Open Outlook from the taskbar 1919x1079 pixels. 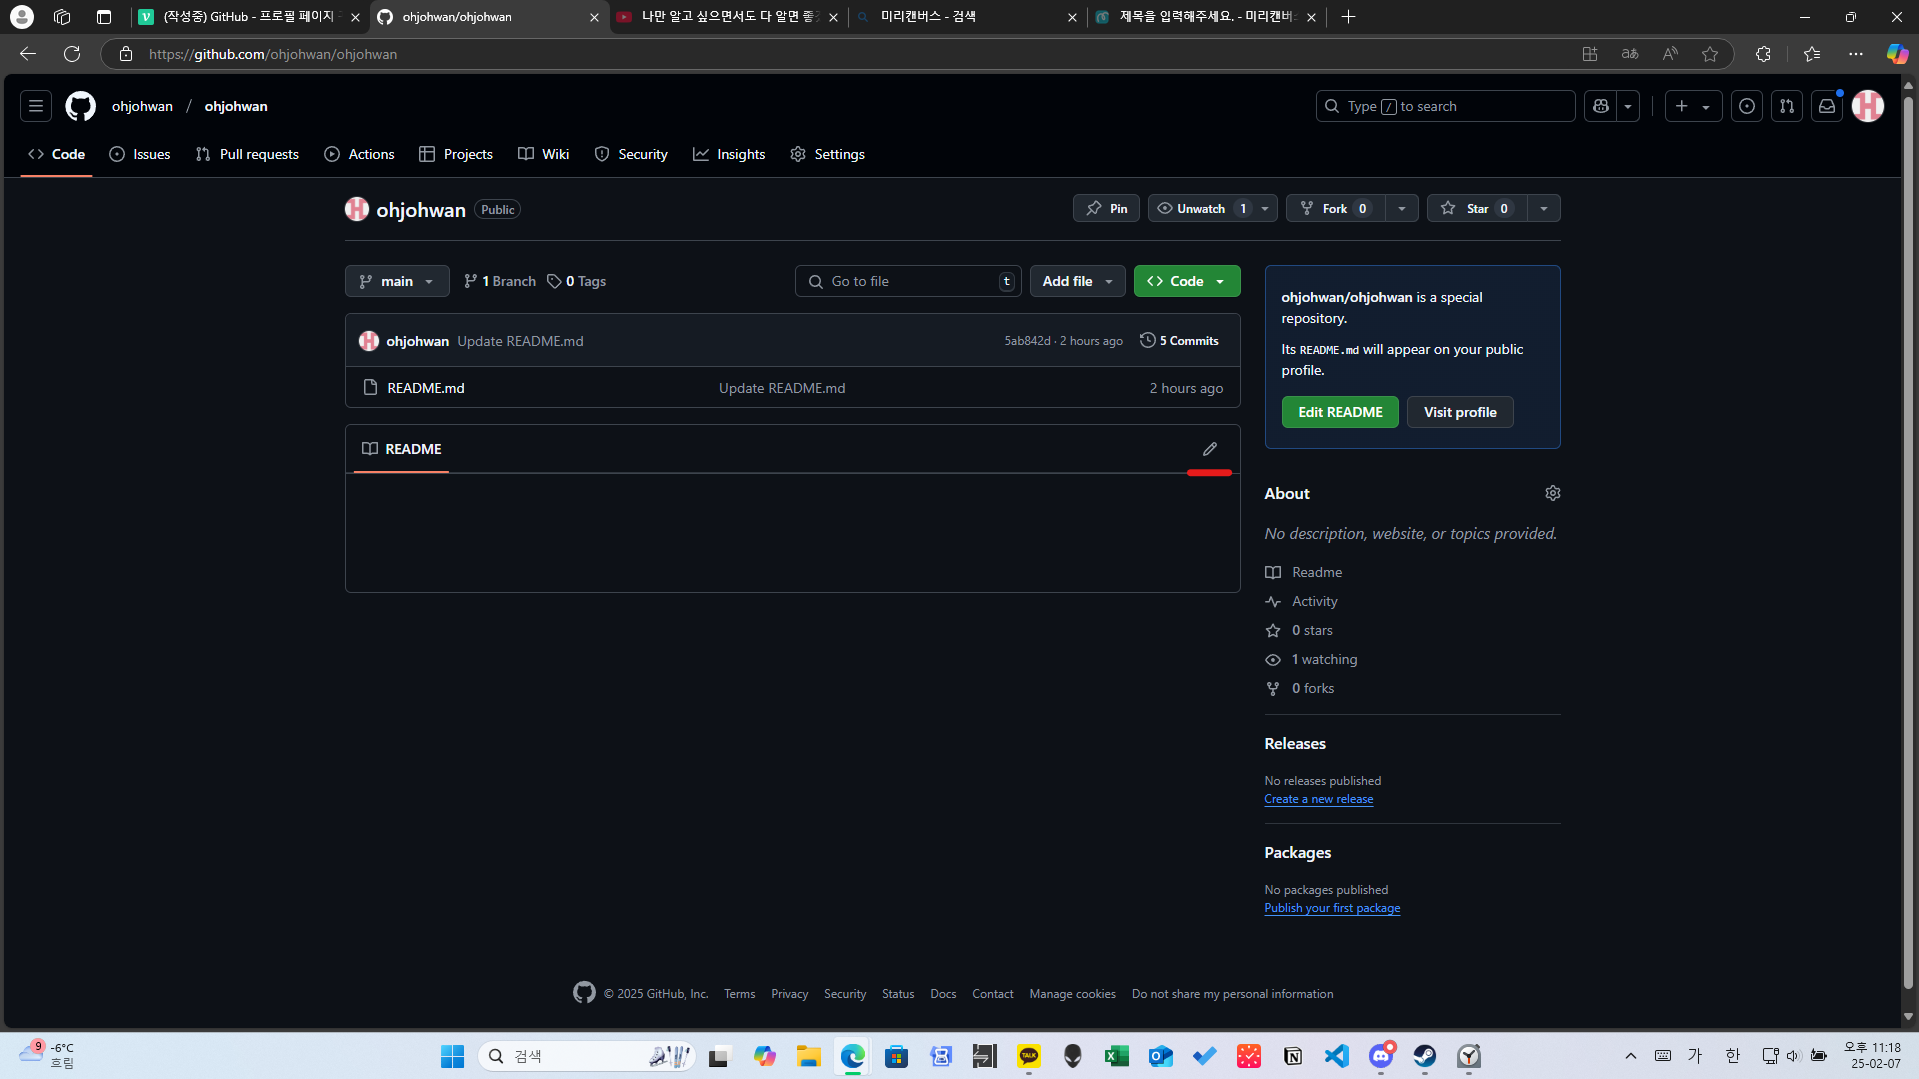pos(1161,1056)
